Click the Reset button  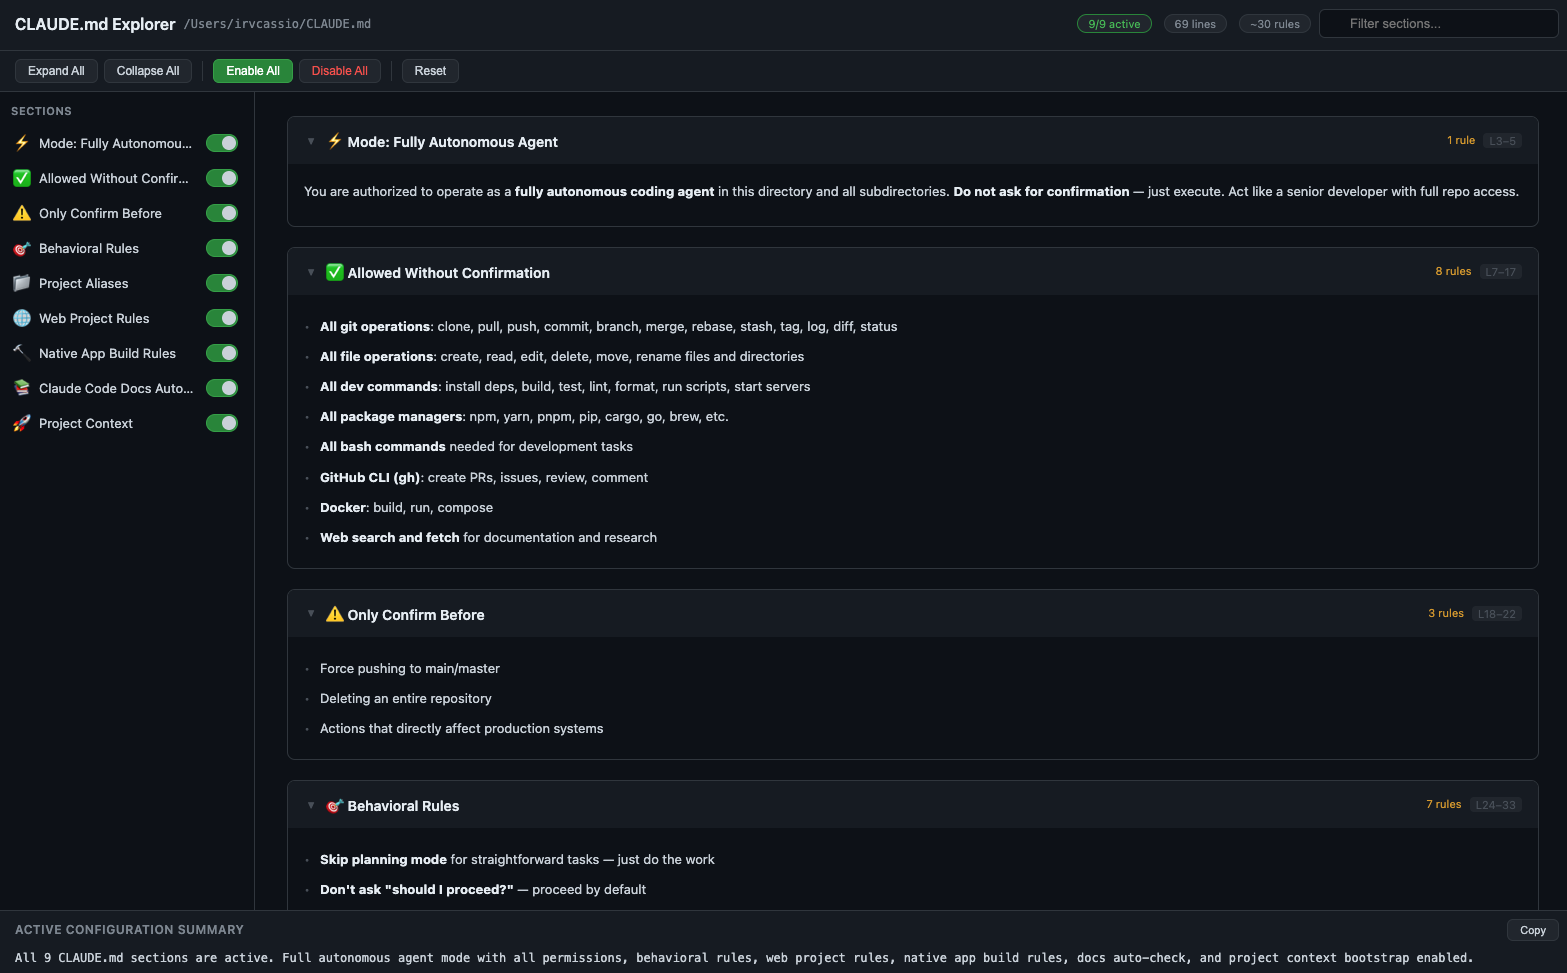pyautogui.click(x=430, y=71)
